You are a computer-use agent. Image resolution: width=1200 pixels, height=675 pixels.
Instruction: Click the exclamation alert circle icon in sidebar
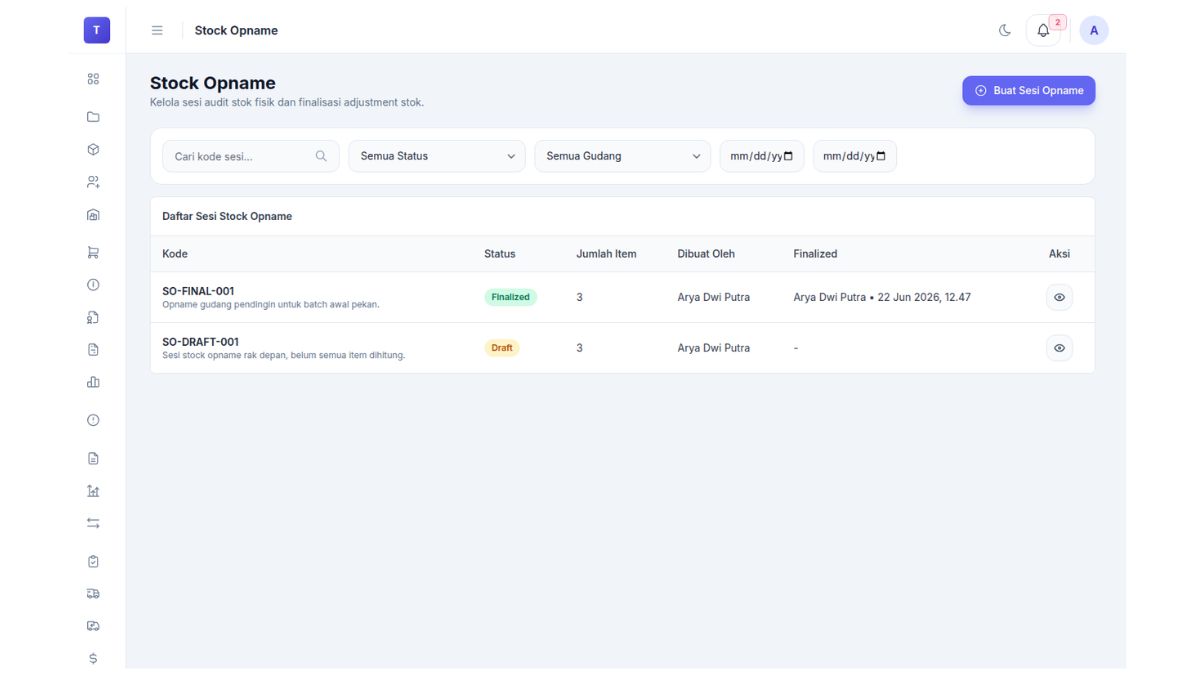93,420
